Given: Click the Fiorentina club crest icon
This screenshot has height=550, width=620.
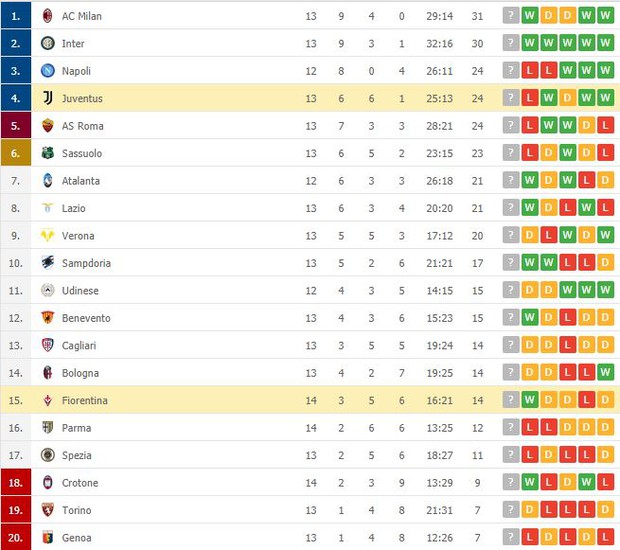Looking at the screenshot, I should point(47,400).
